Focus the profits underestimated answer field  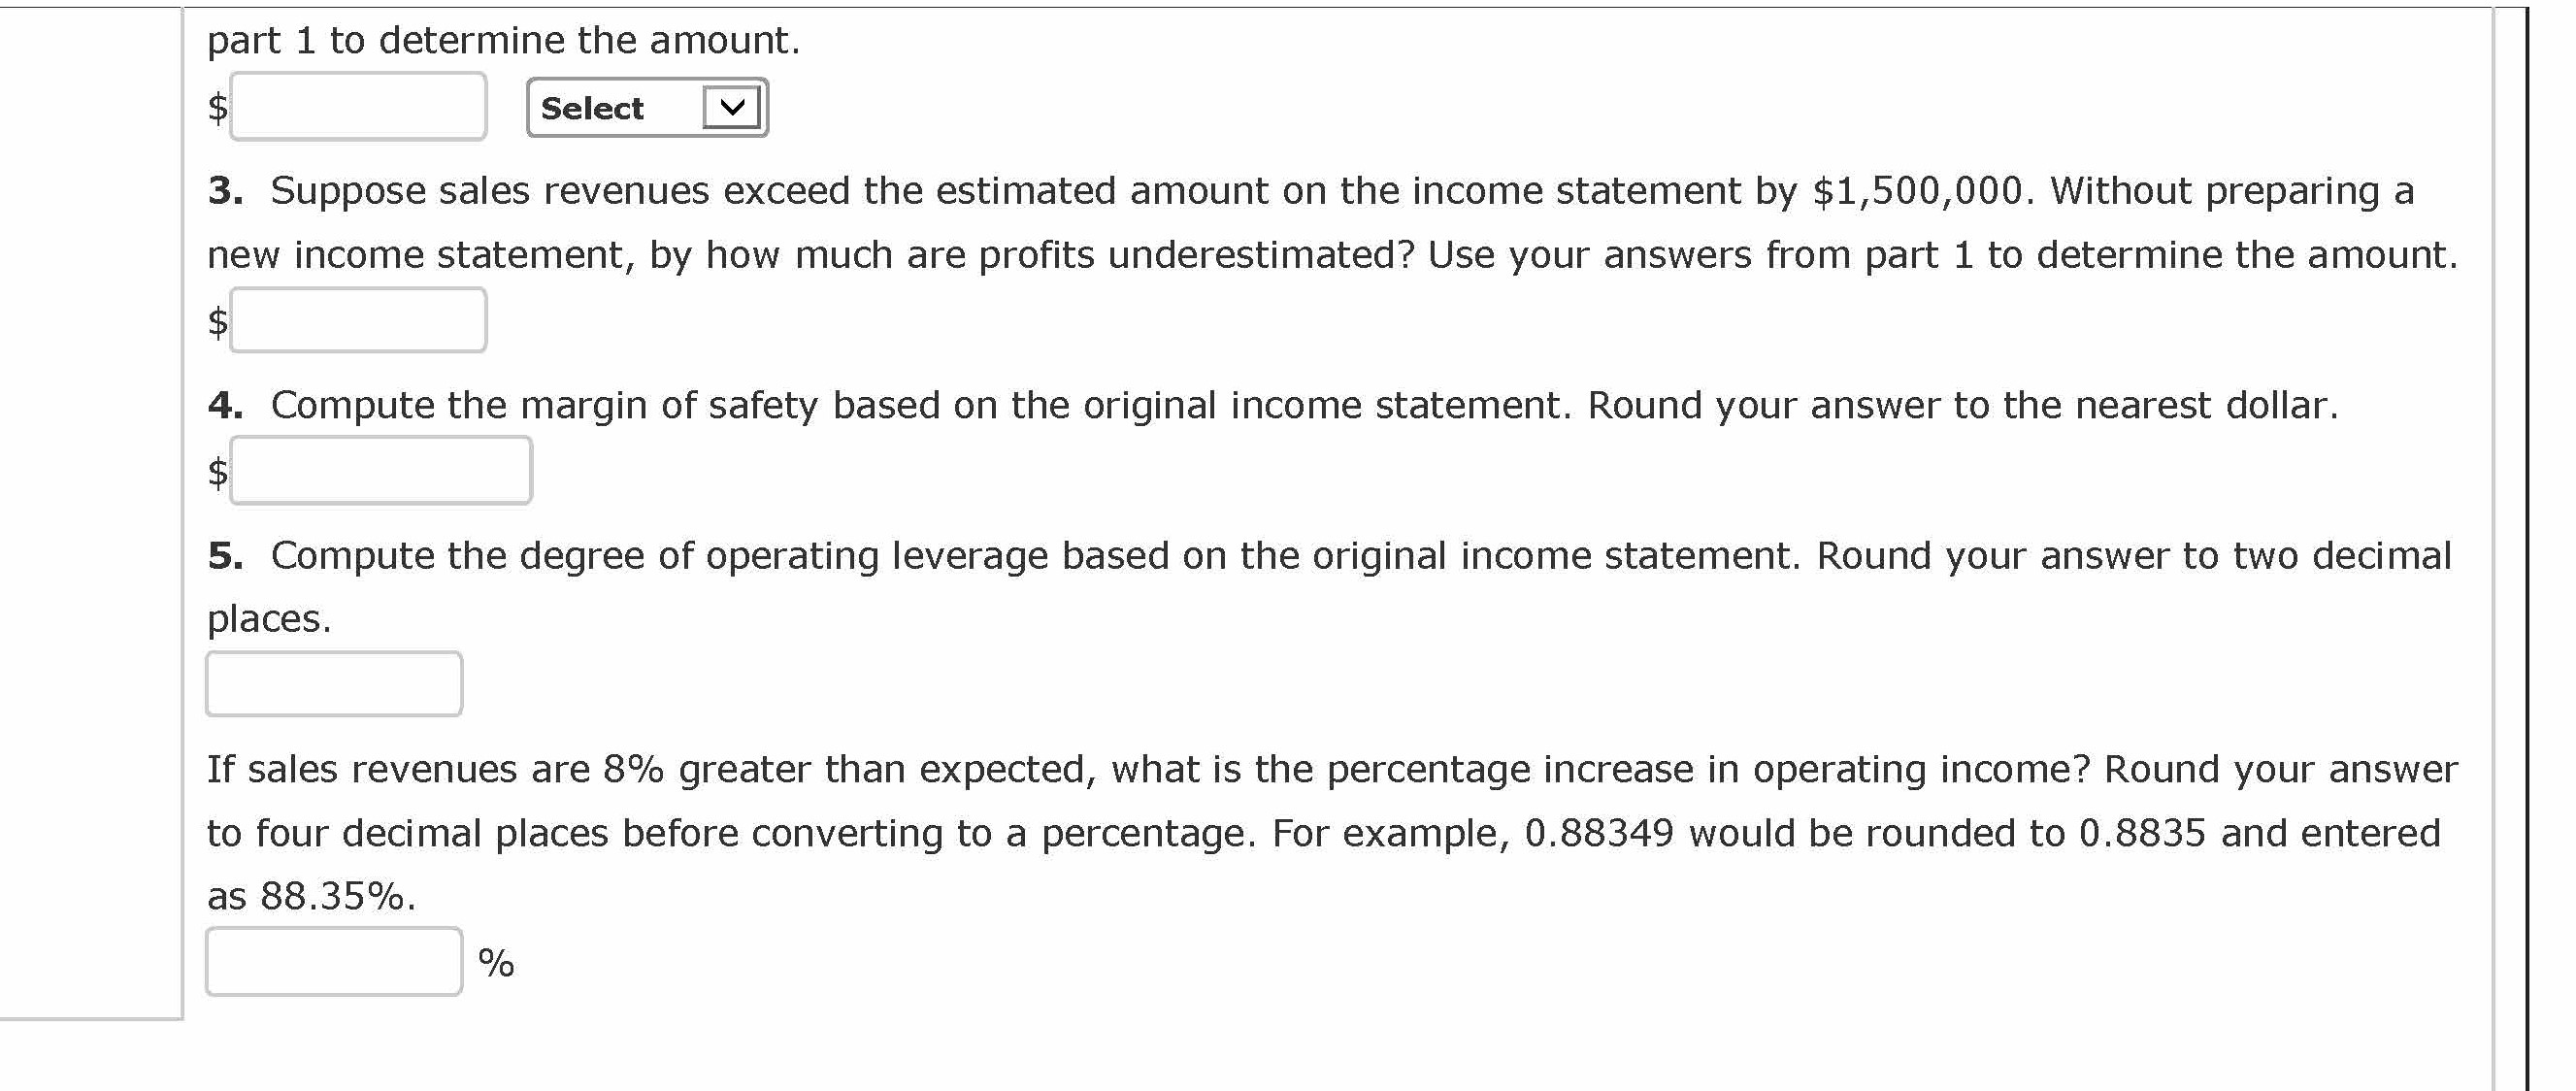(358, 320)
